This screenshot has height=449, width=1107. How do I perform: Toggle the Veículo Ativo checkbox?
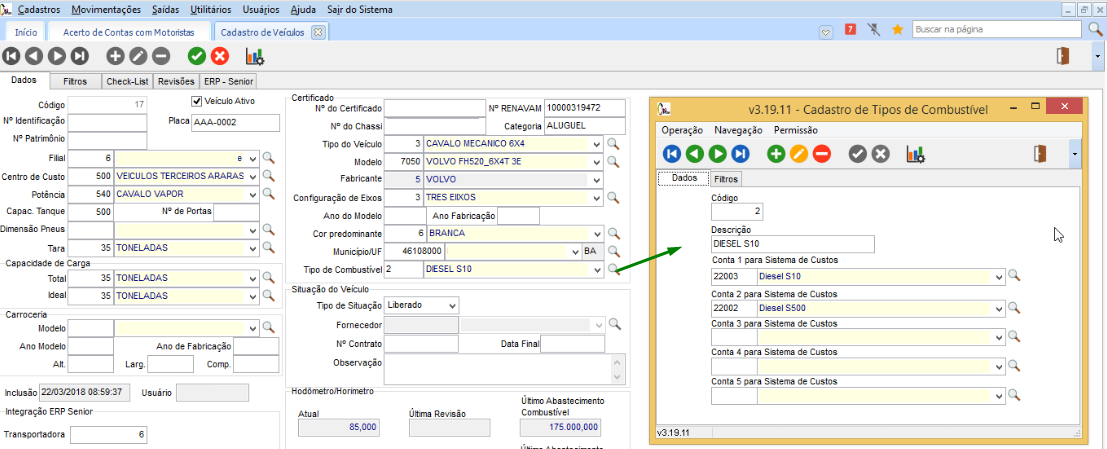click(x=197, y=102)
